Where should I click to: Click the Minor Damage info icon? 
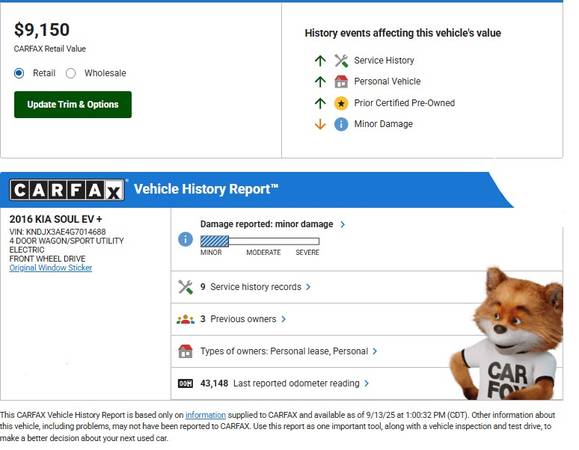pos(341,124)
